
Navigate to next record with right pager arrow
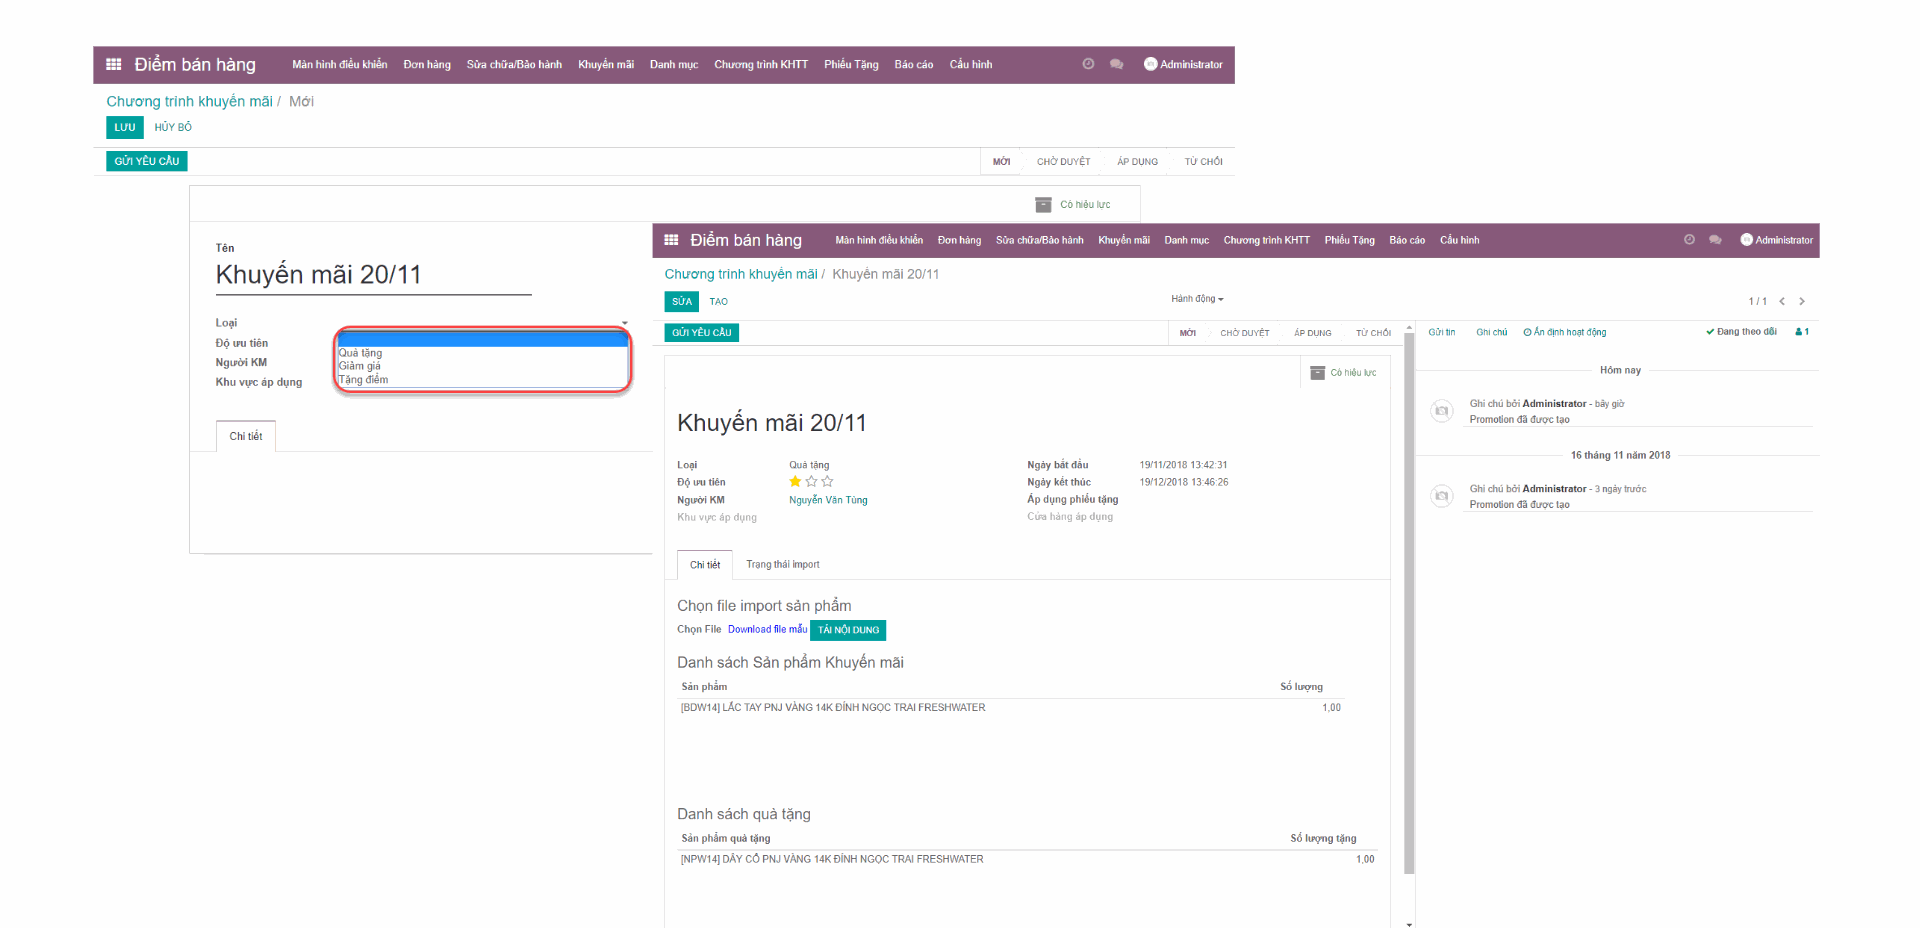tap(1802, 301)
